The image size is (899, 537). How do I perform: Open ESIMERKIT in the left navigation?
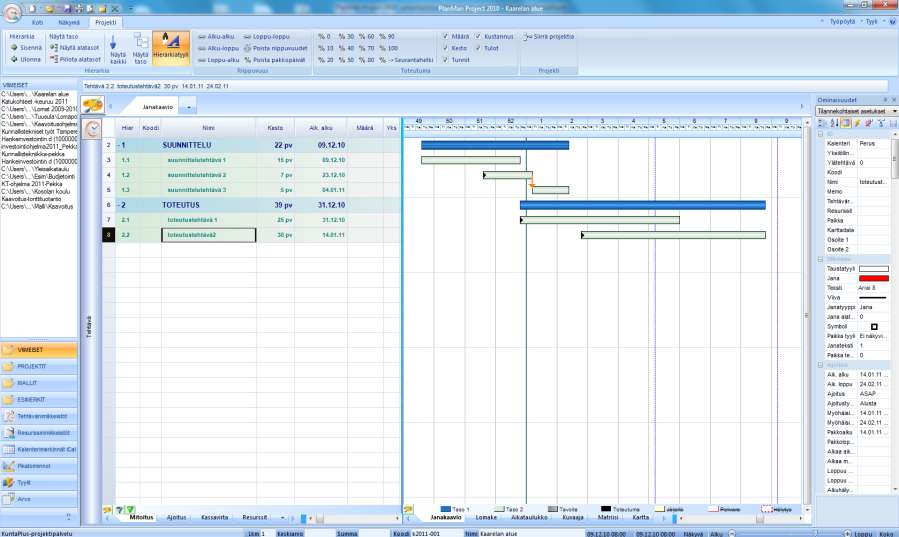pyautogui.click(x=39, y=399)
